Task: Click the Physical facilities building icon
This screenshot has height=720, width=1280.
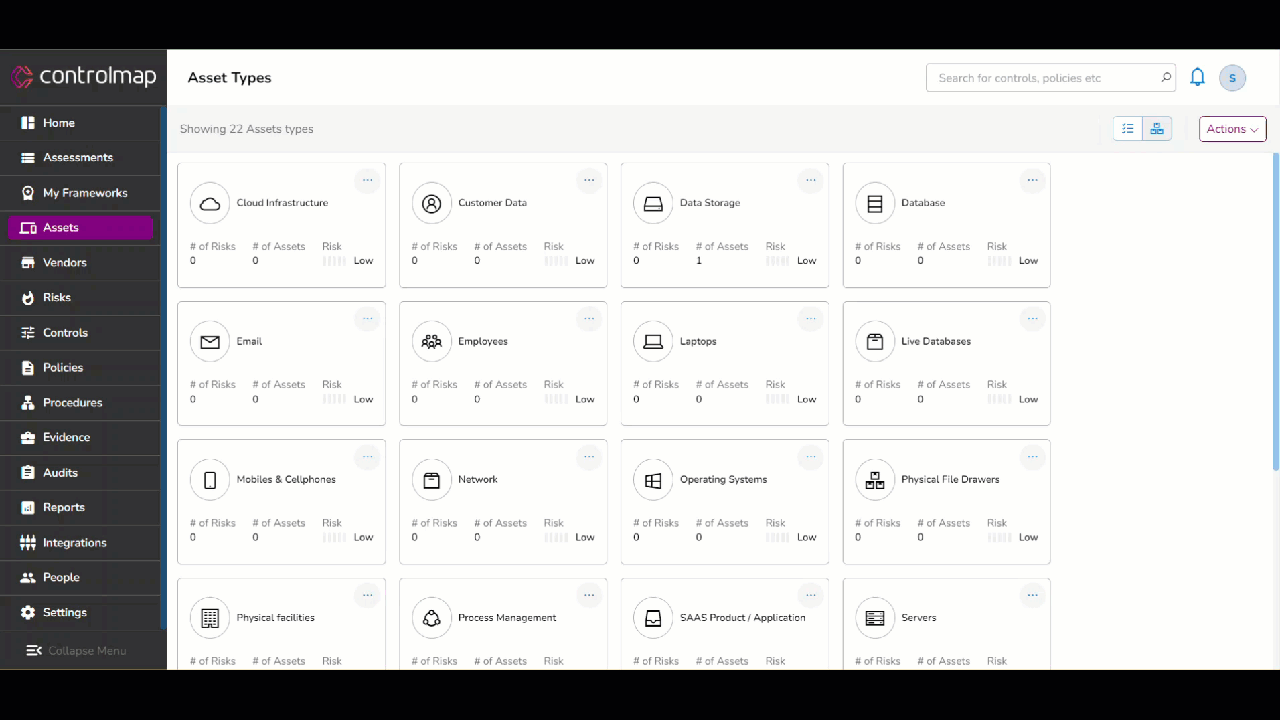Action: (210, 618)
